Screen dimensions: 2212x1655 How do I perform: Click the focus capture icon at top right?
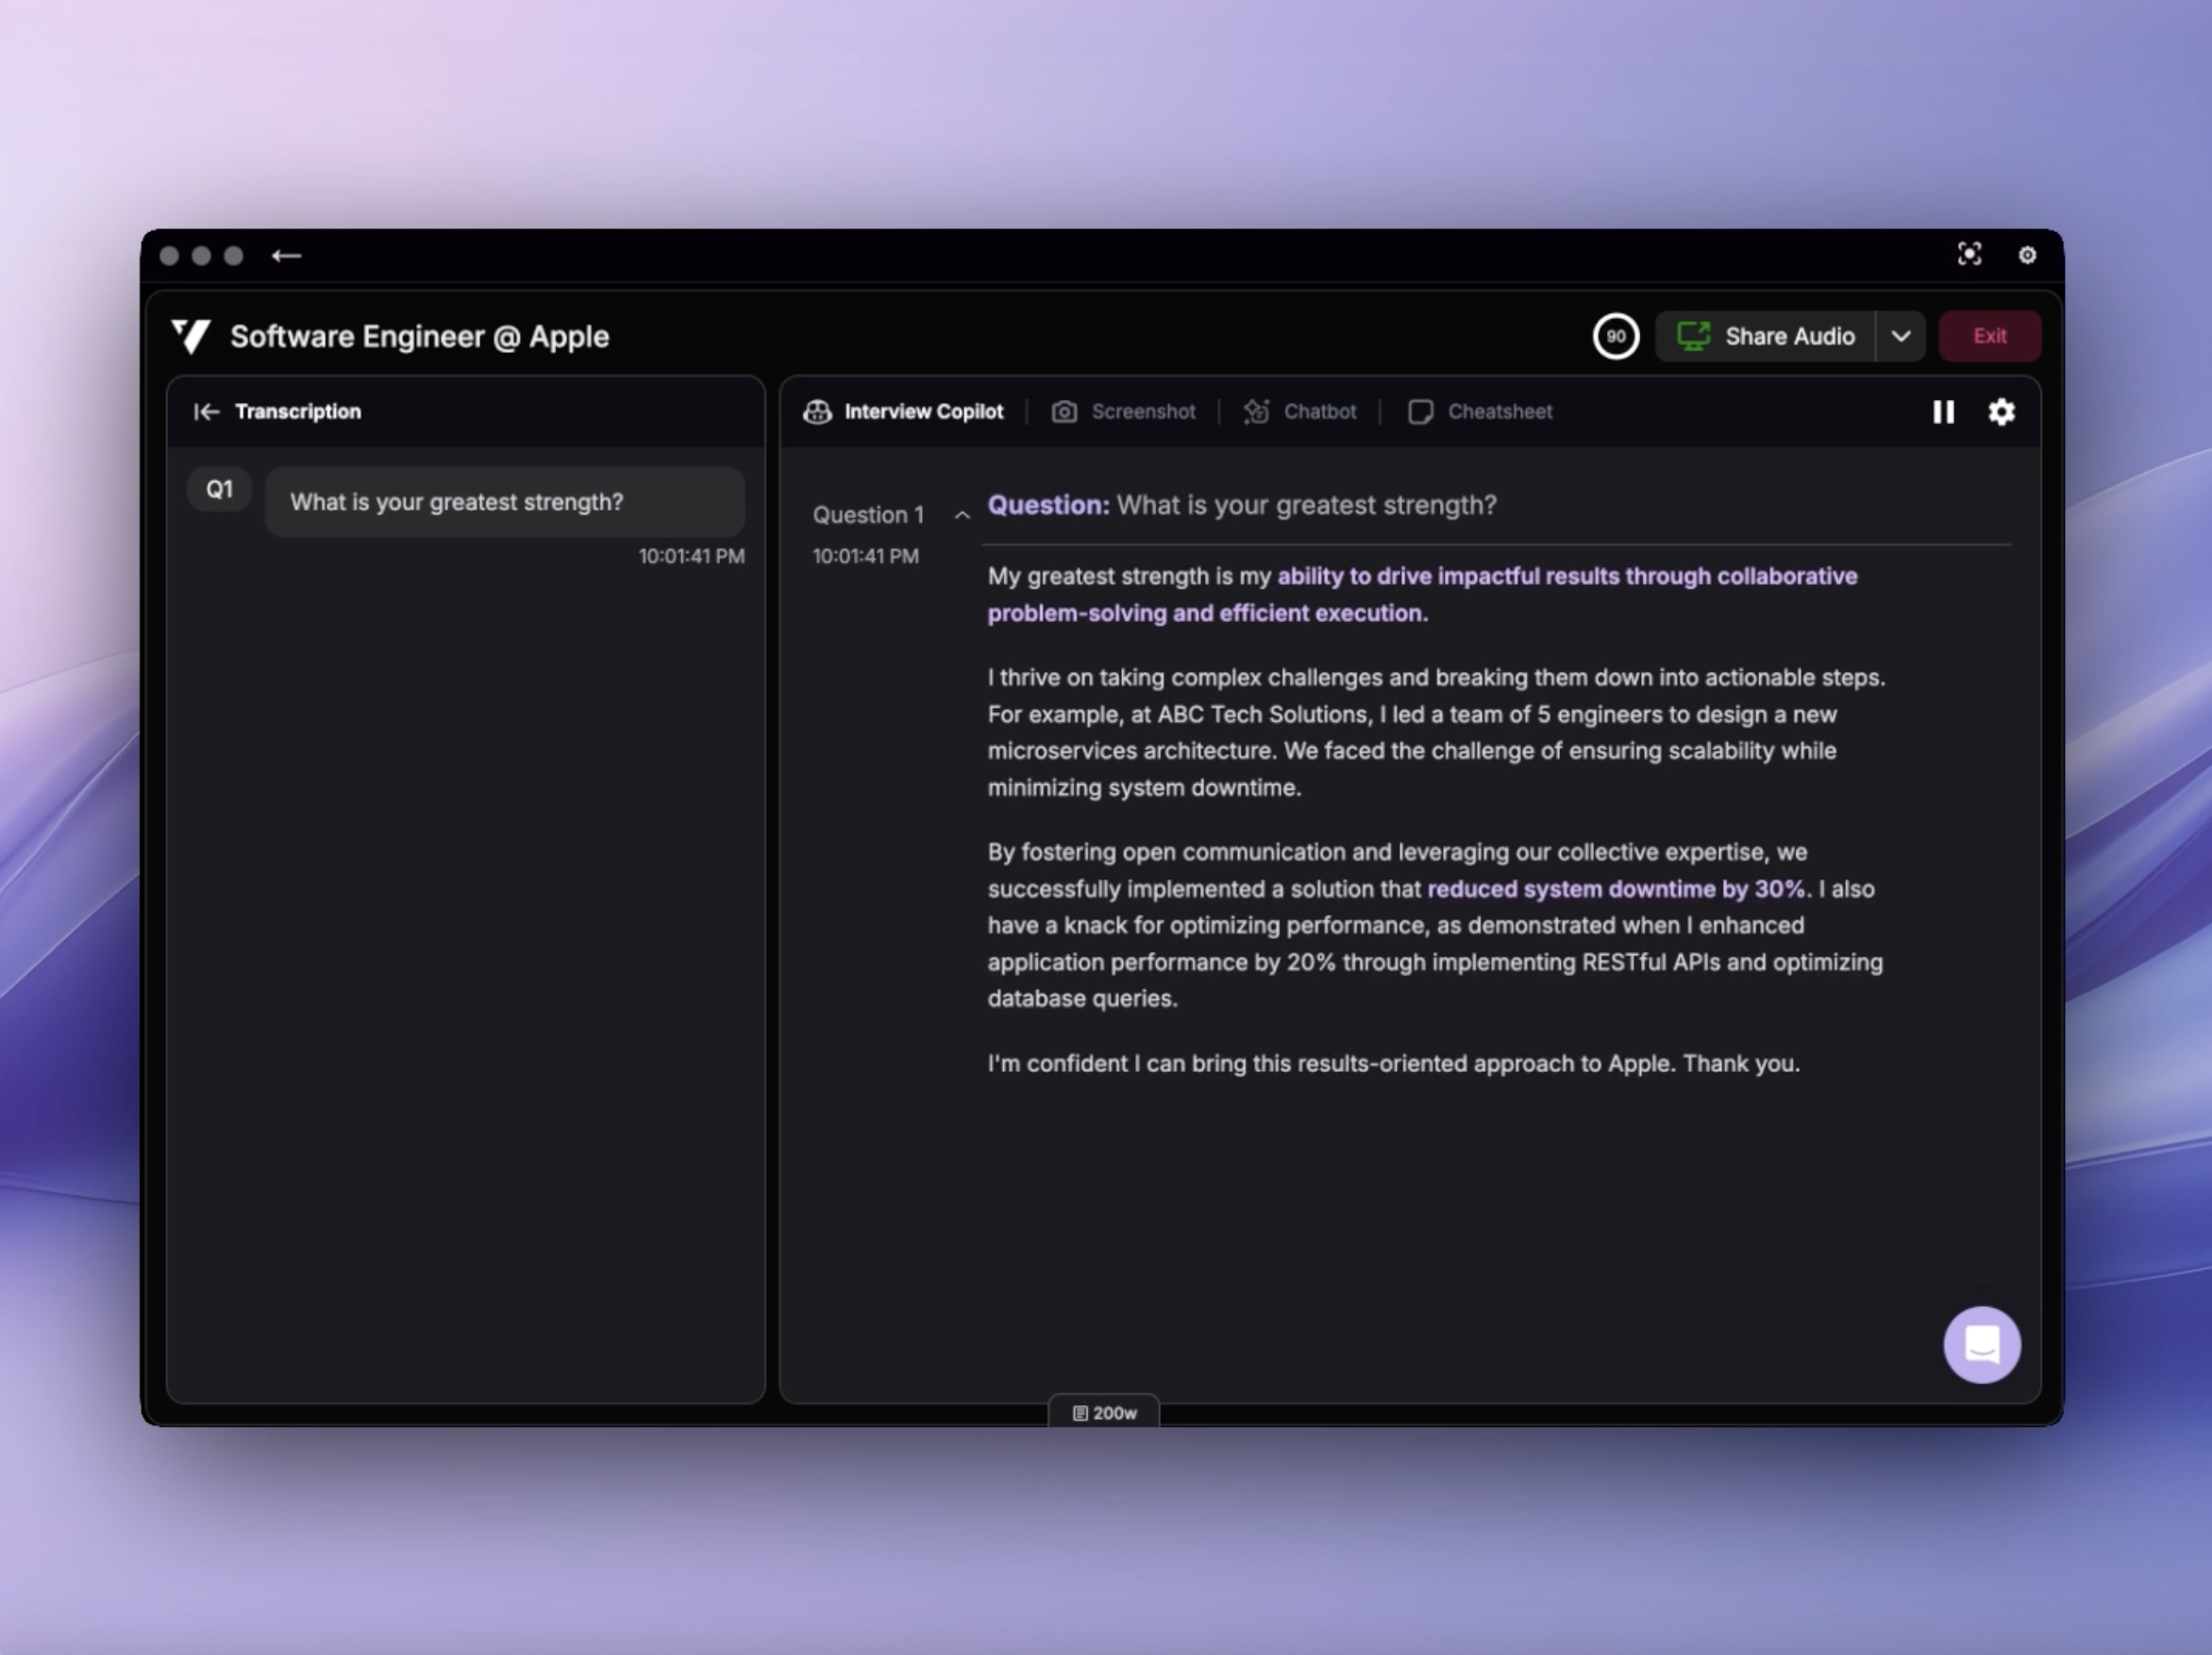click(x=1969, y=254)
